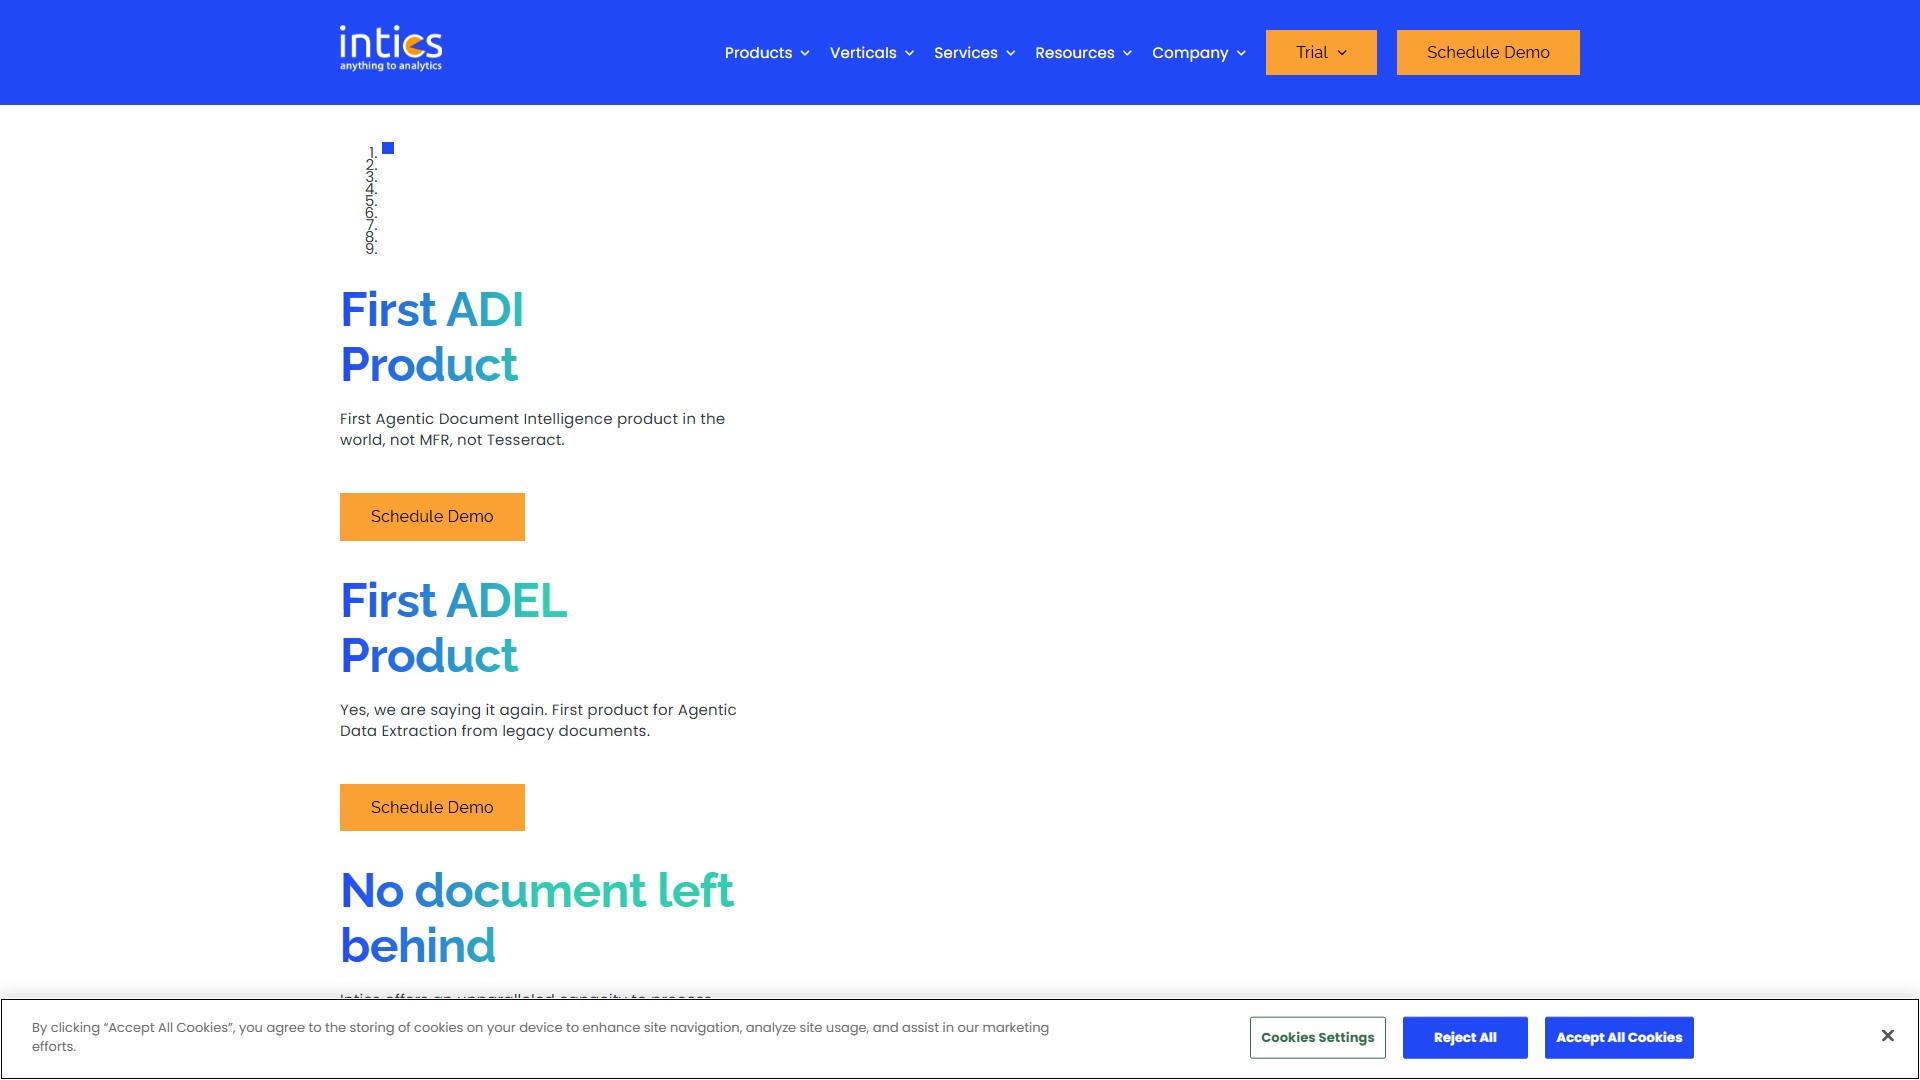
Task: Click the chevron arrow beside Company
Action: pyautogui.click(x=1241, y=53)
